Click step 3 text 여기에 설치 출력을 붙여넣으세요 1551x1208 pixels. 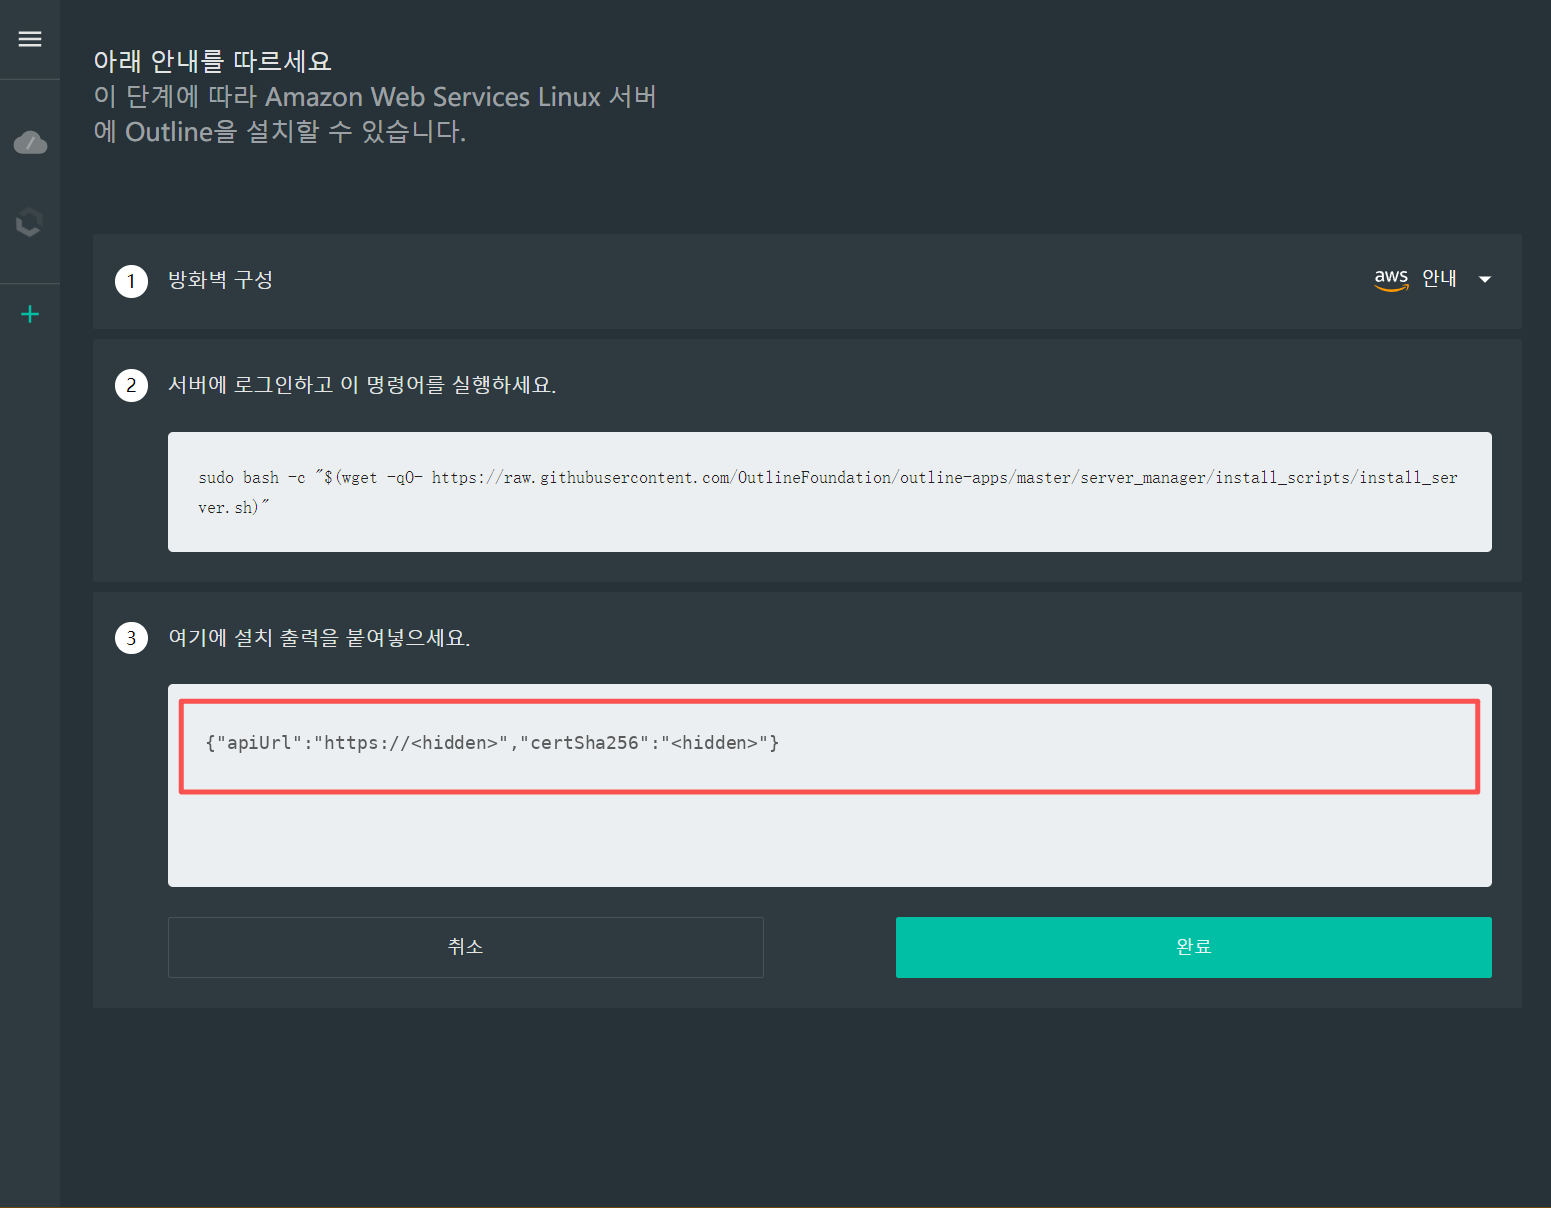pyautogui.click(x=319, y=638)
